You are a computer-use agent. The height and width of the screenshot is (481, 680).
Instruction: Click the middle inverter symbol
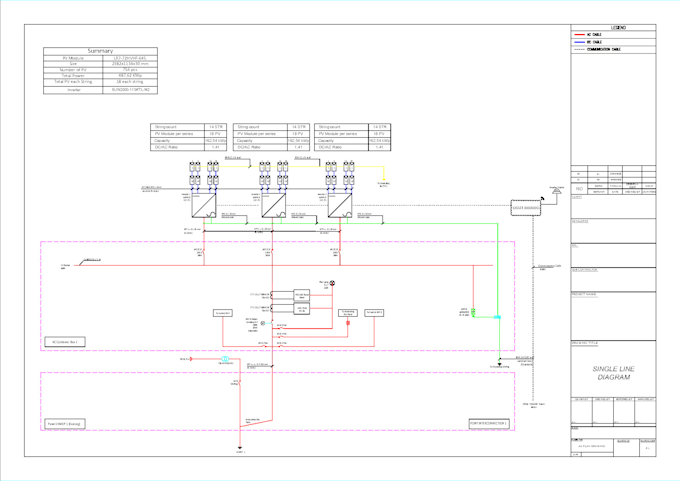pos(274,206)
